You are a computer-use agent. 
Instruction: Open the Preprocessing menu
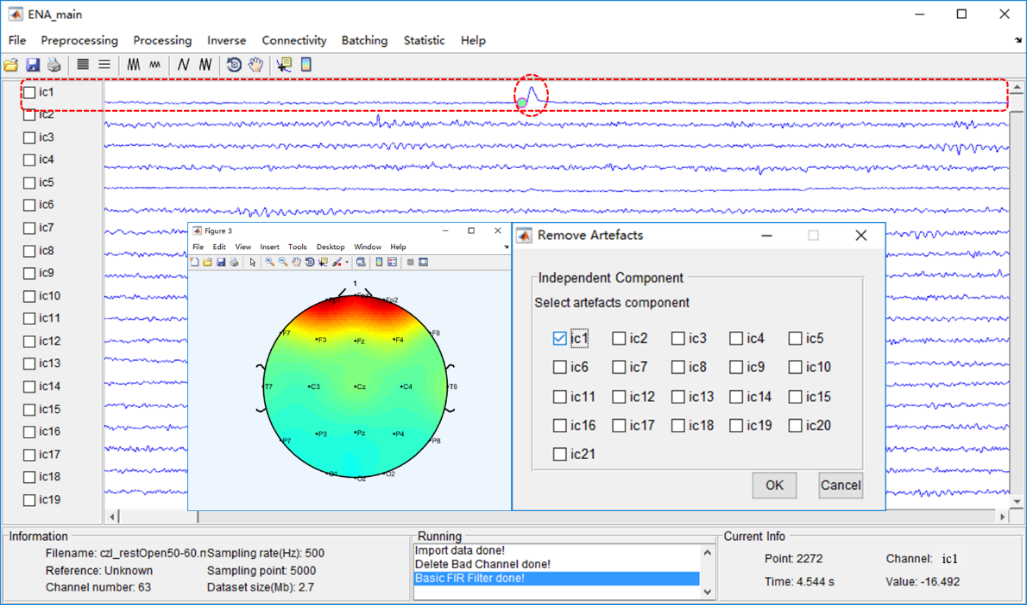pos(79,40)
